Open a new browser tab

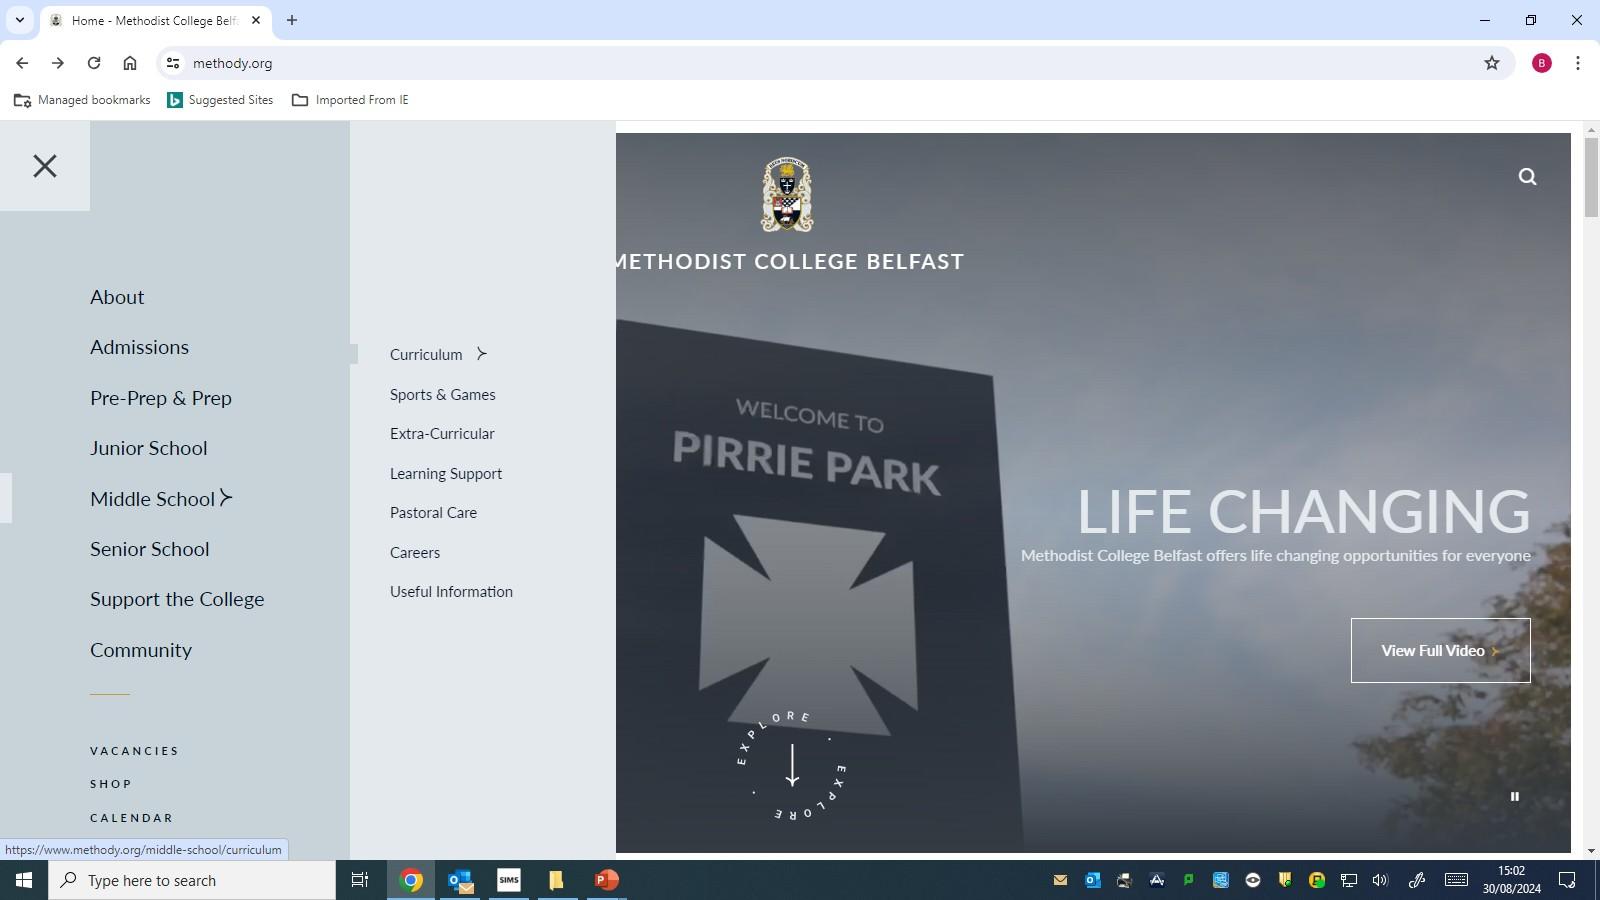tap(292, 20)
